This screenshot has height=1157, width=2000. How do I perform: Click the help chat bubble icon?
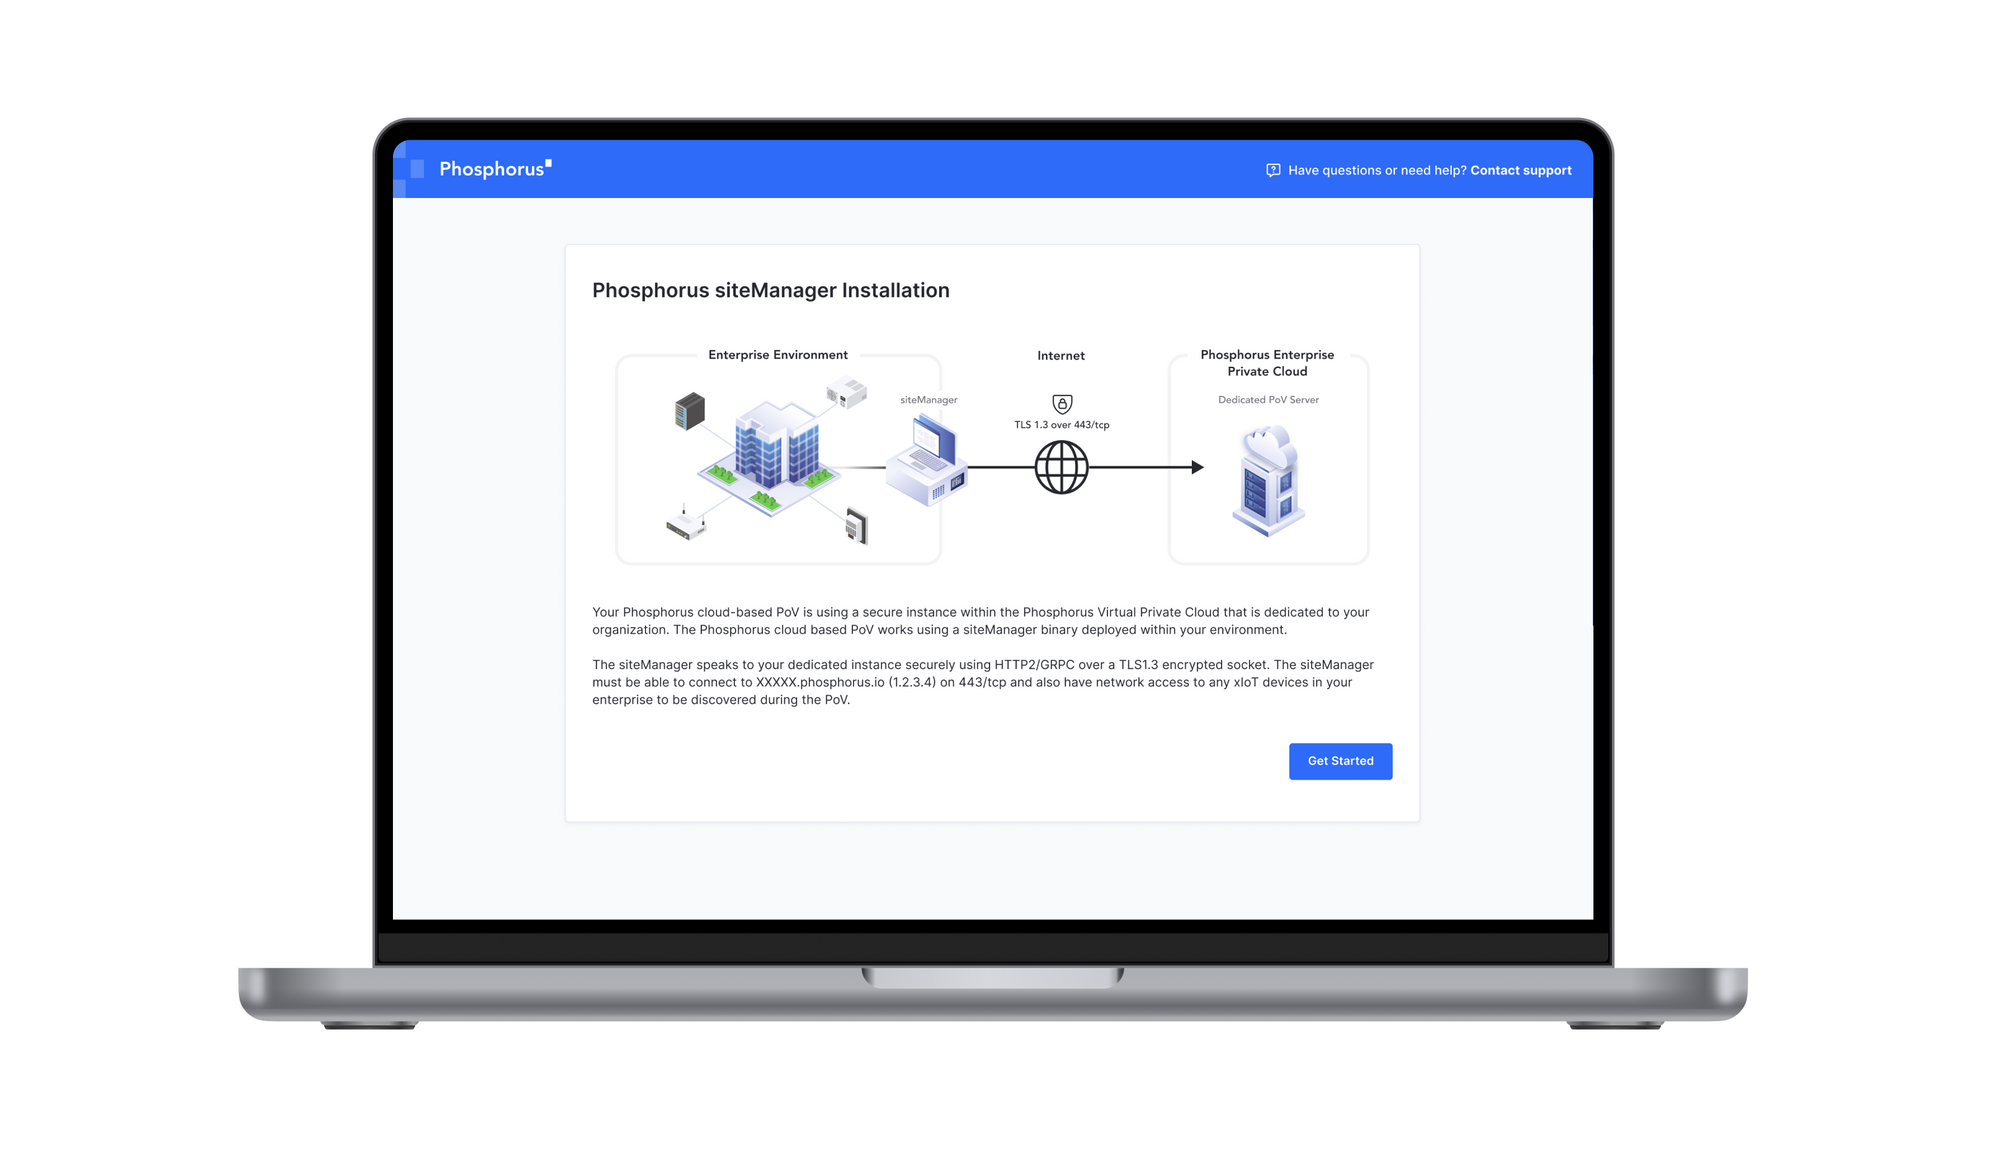click(1273, 170)
